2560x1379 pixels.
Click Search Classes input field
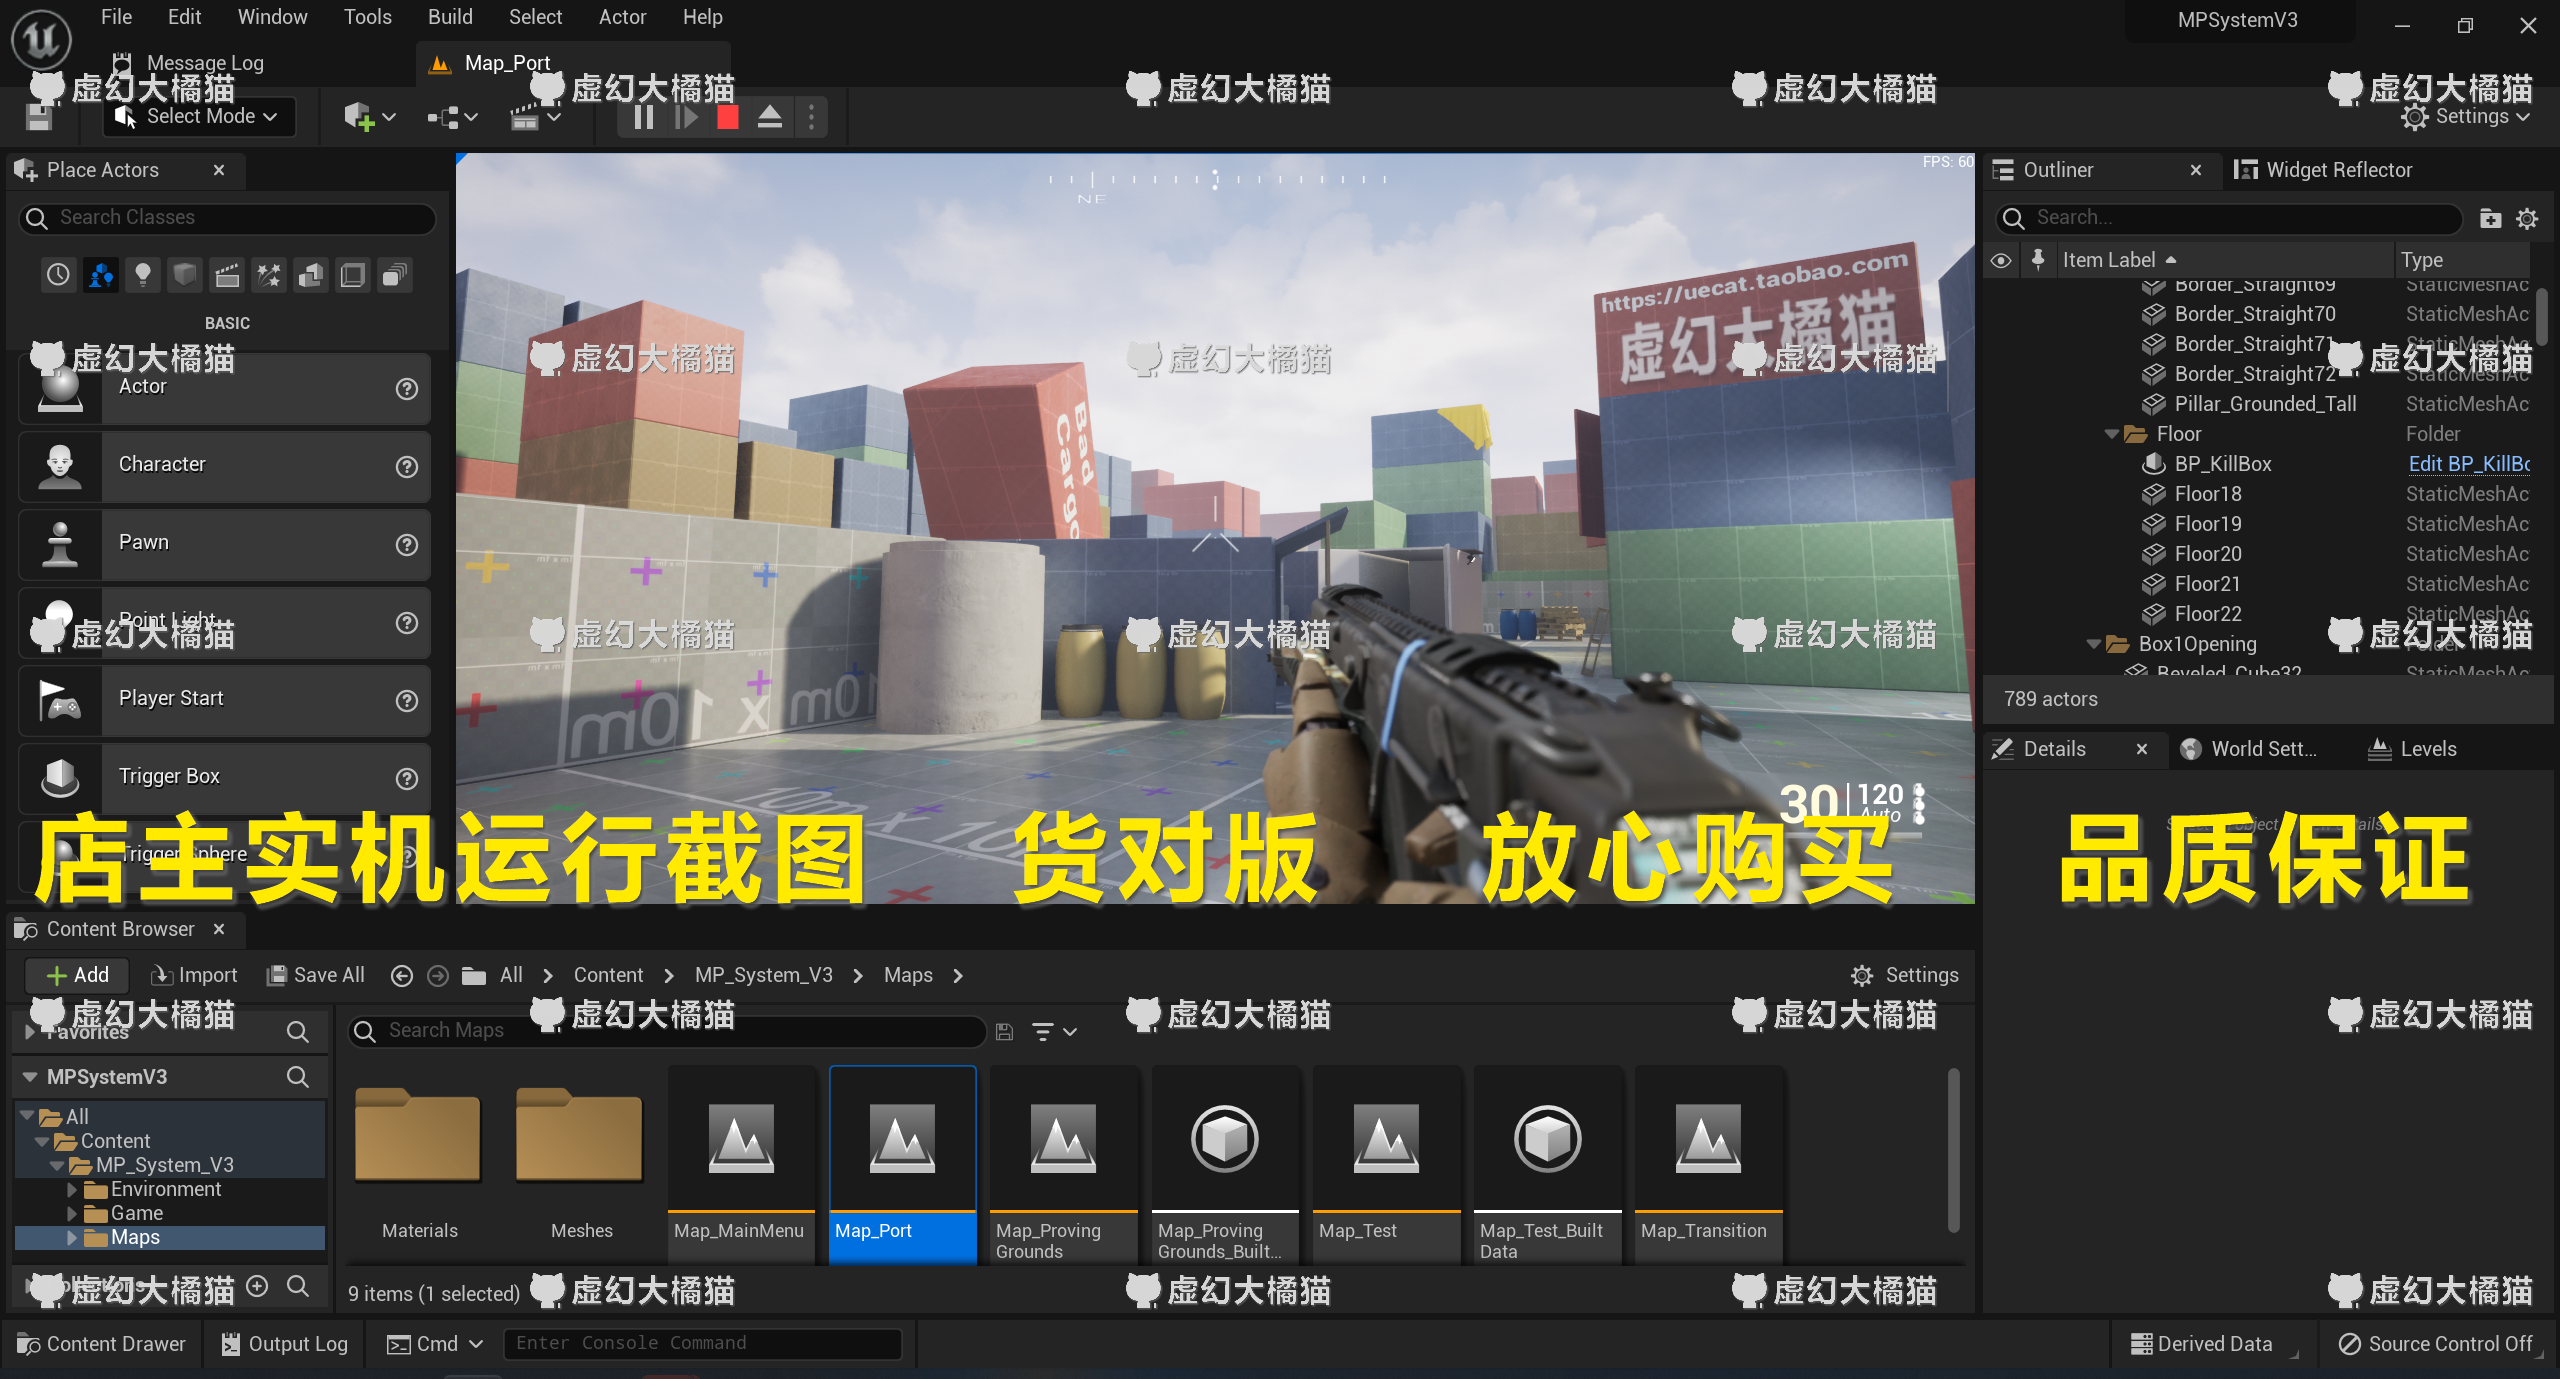pos(228,218)
